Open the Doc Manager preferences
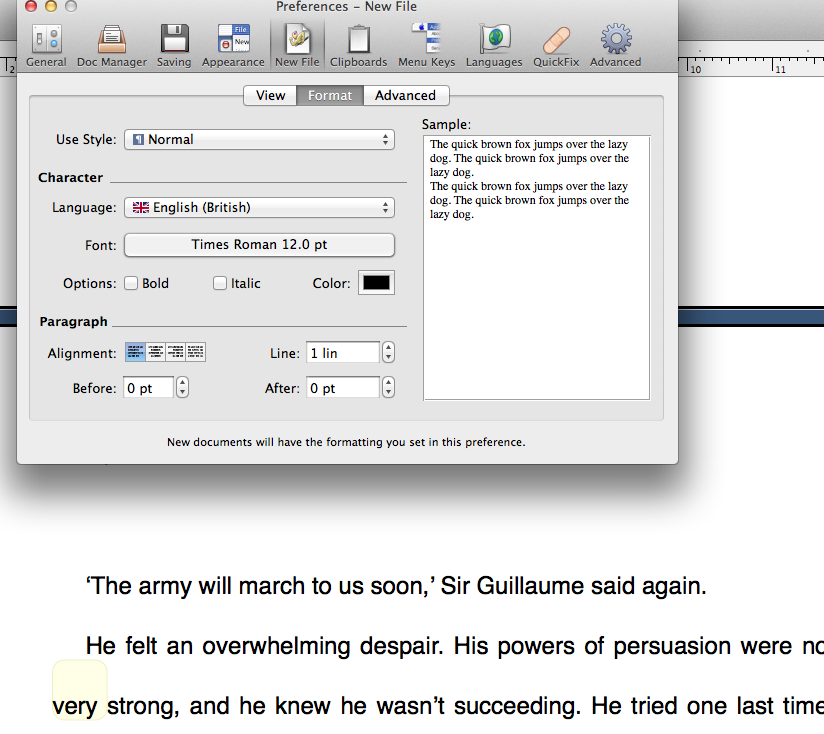The width and height of the screenshot is (824, 734). (x=111, y=45)
